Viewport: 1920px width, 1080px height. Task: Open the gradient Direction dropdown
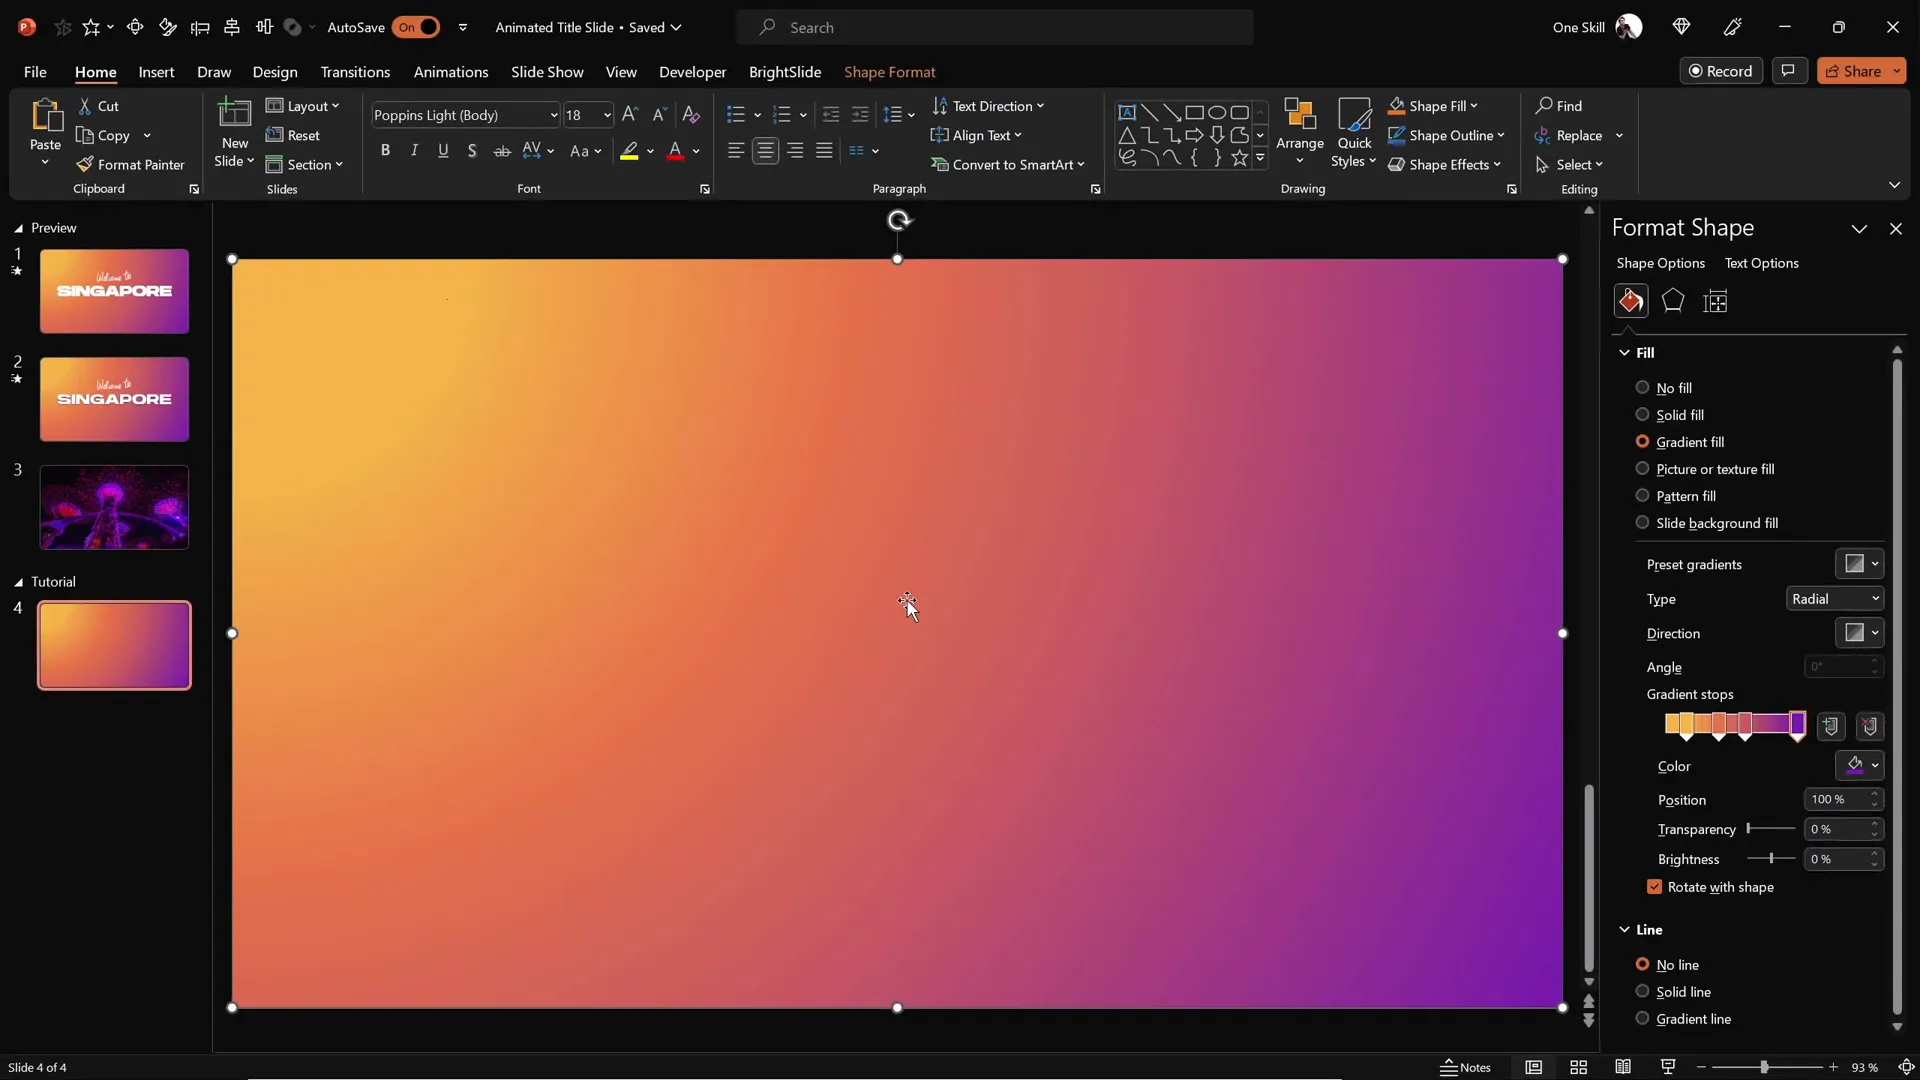click(1859, 633)
